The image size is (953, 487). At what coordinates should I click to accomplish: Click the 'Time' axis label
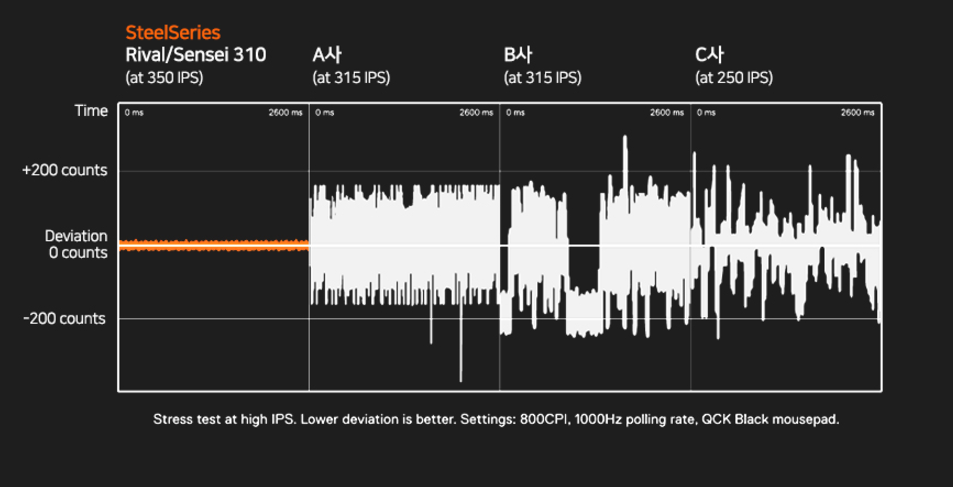point(91,111)
